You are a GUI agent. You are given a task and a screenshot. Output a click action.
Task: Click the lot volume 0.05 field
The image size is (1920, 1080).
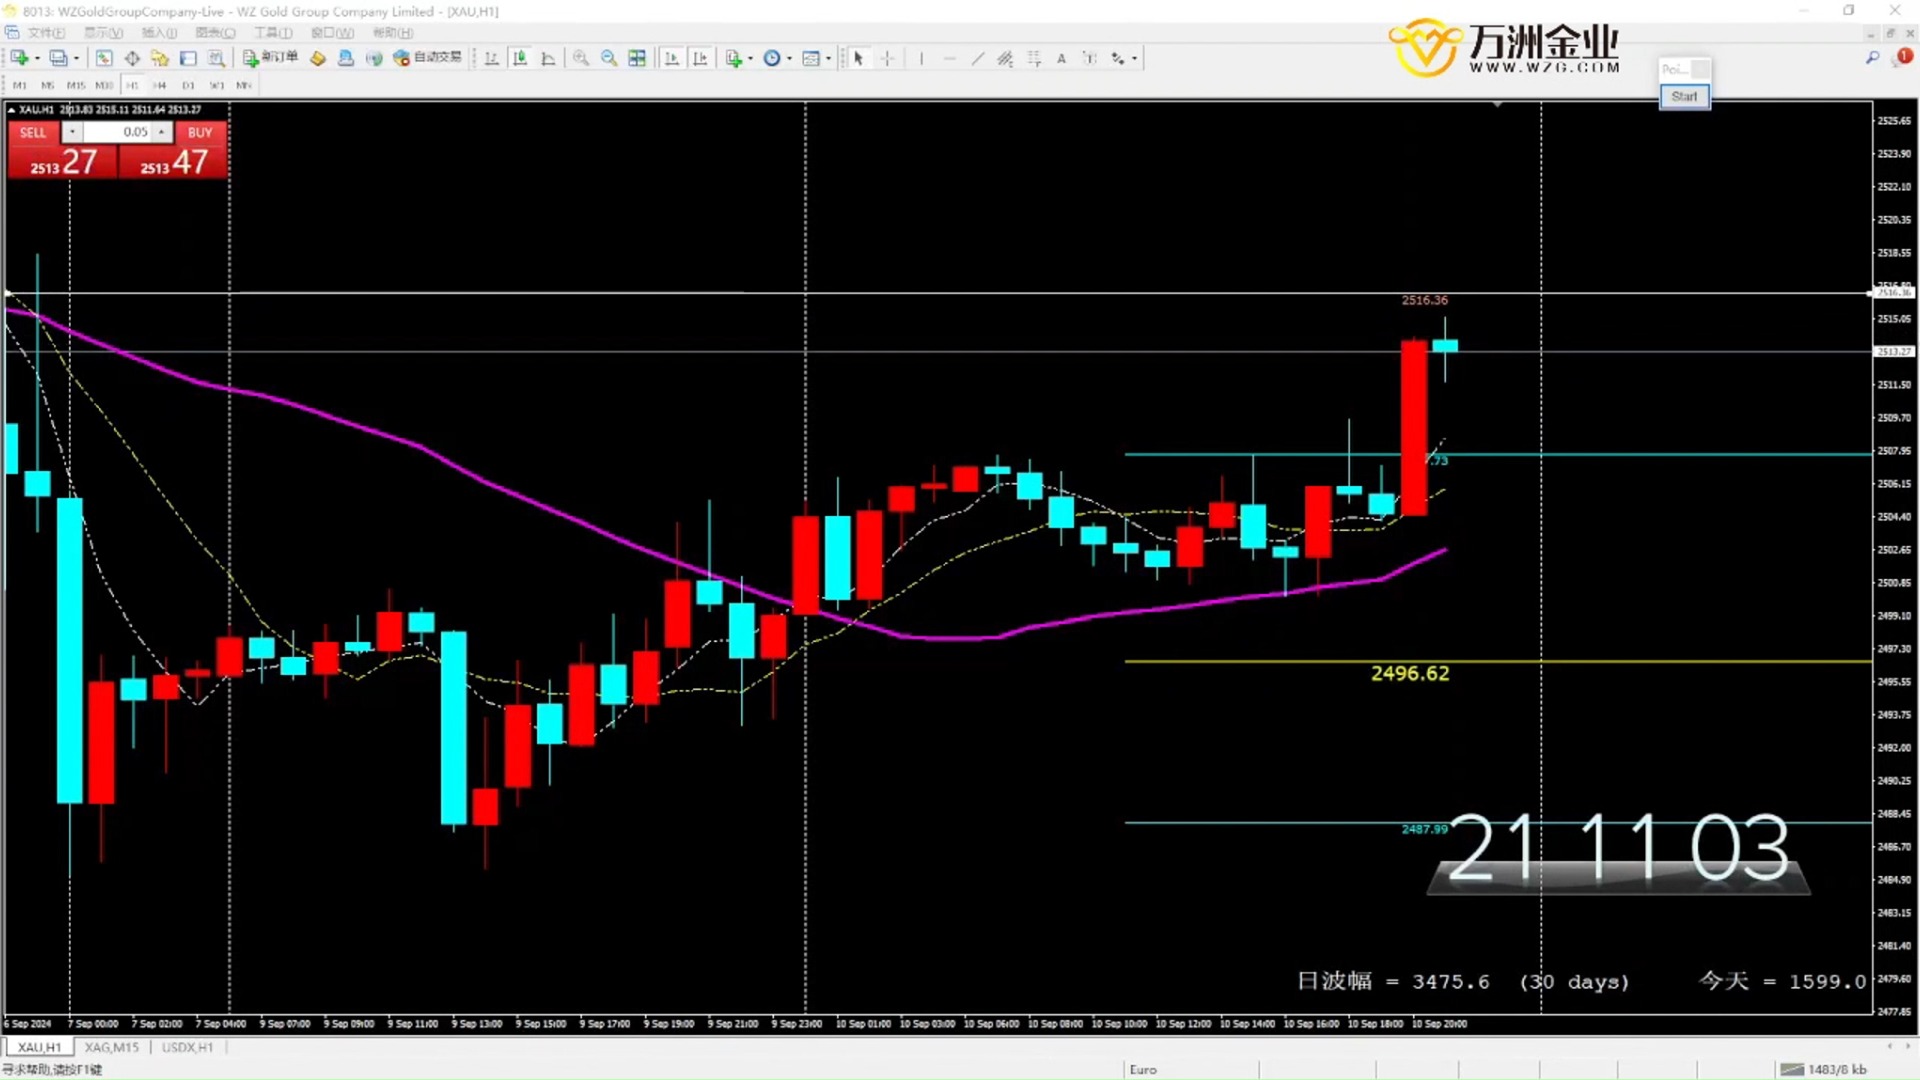point(117,132)
